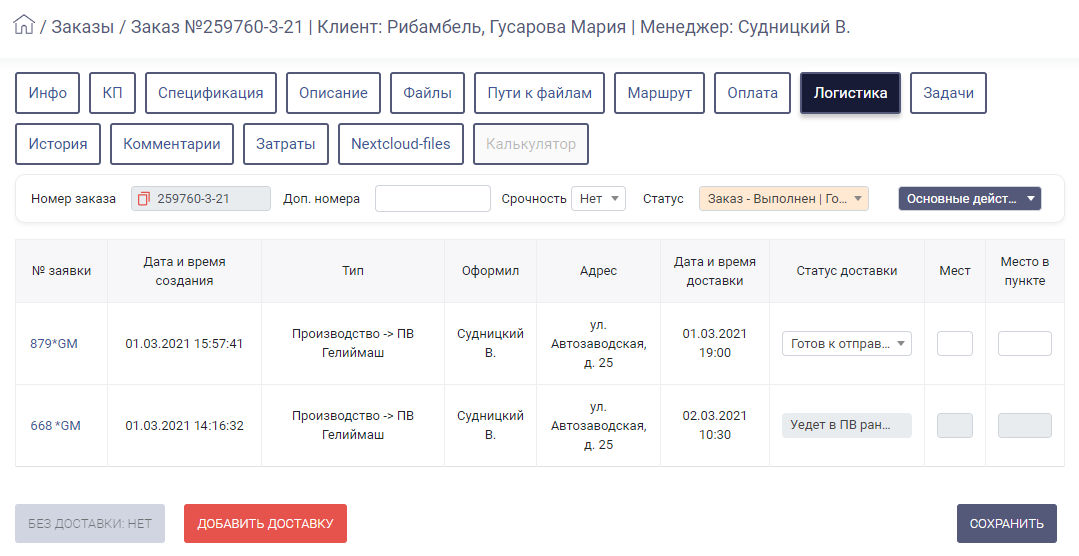Open request link 668 *GM
This screenshot has width=1079, height=556.
click(x=55, y=426)
